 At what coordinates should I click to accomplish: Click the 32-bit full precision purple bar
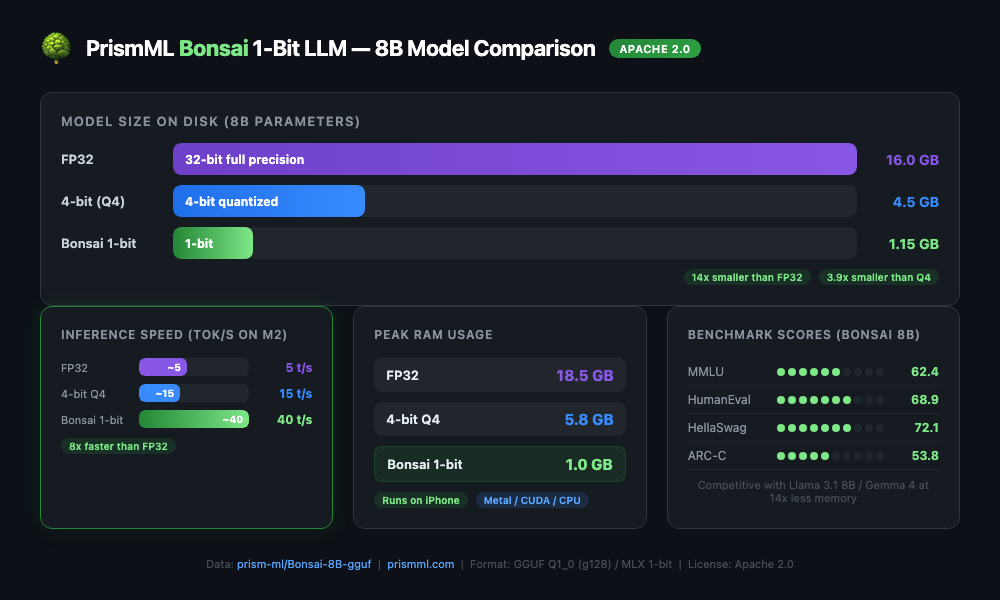coord(515,159)
